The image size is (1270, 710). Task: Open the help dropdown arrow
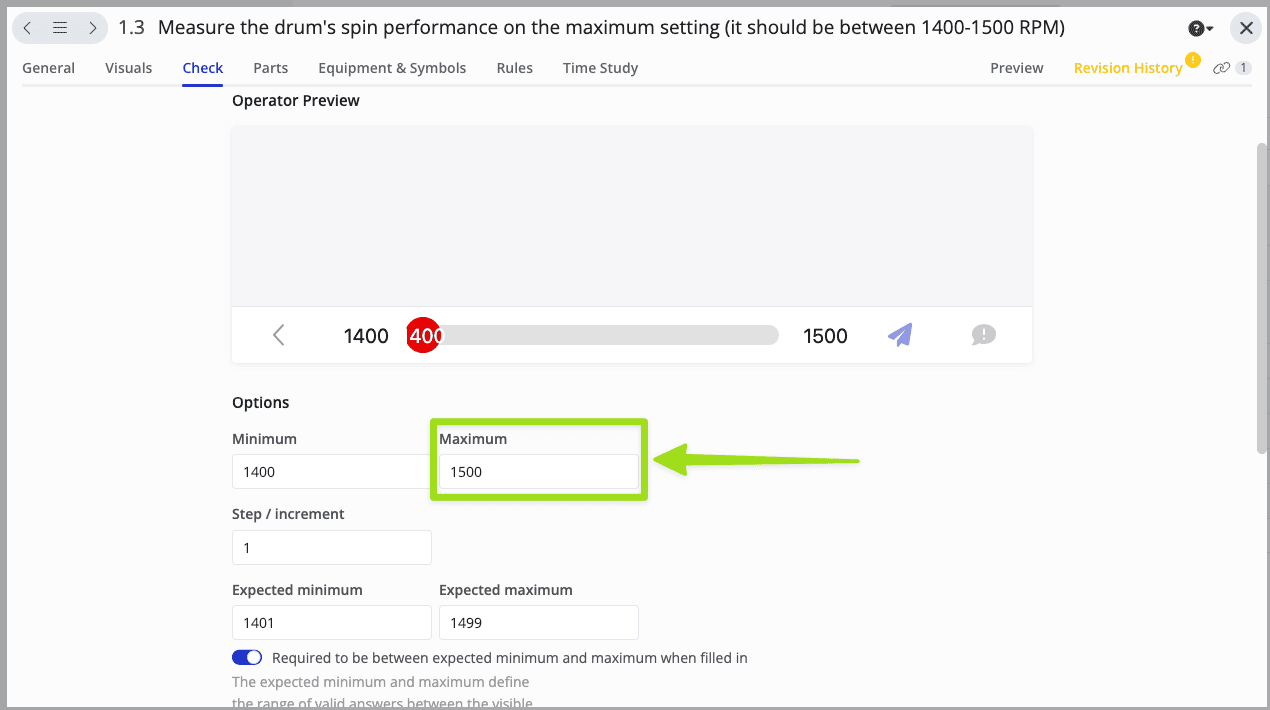tap(1209, 29)
